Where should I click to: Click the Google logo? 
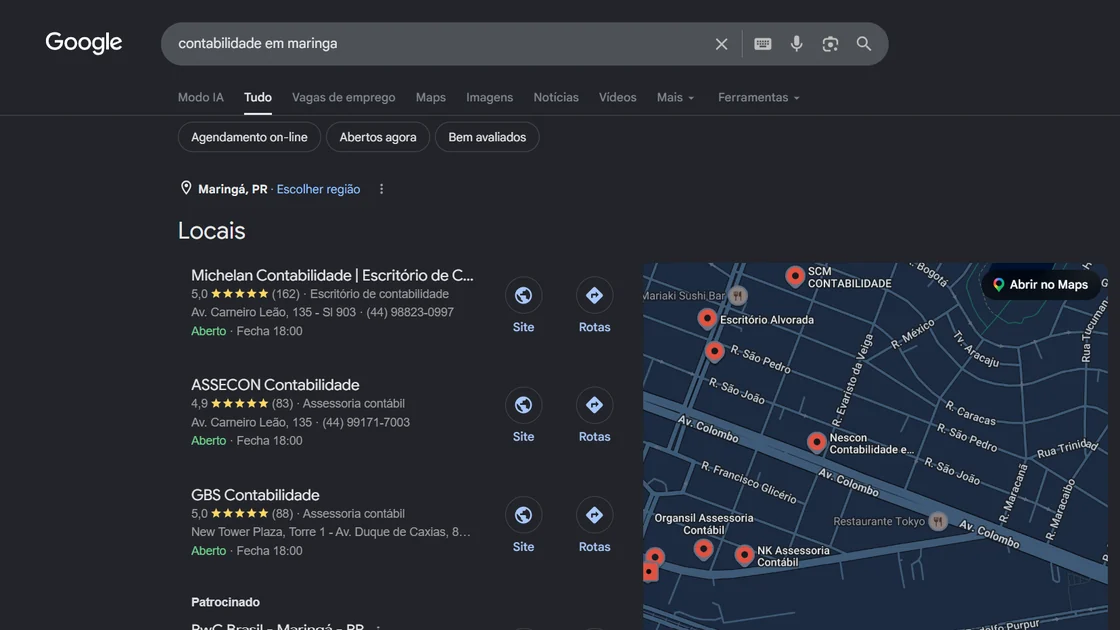click(84, 43)
